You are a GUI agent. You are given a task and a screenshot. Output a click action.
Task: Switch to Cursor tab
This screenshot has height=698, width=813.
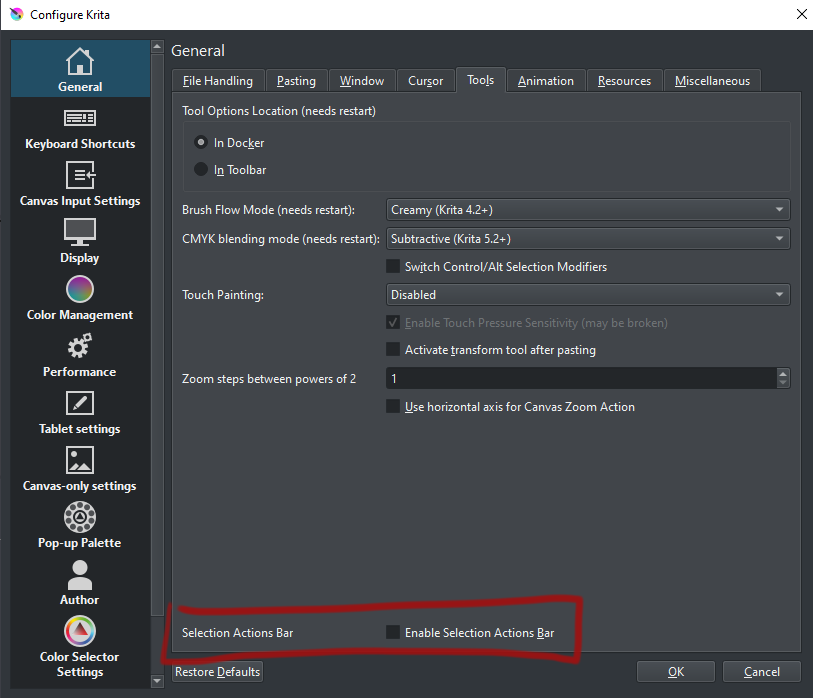[426, 81]
